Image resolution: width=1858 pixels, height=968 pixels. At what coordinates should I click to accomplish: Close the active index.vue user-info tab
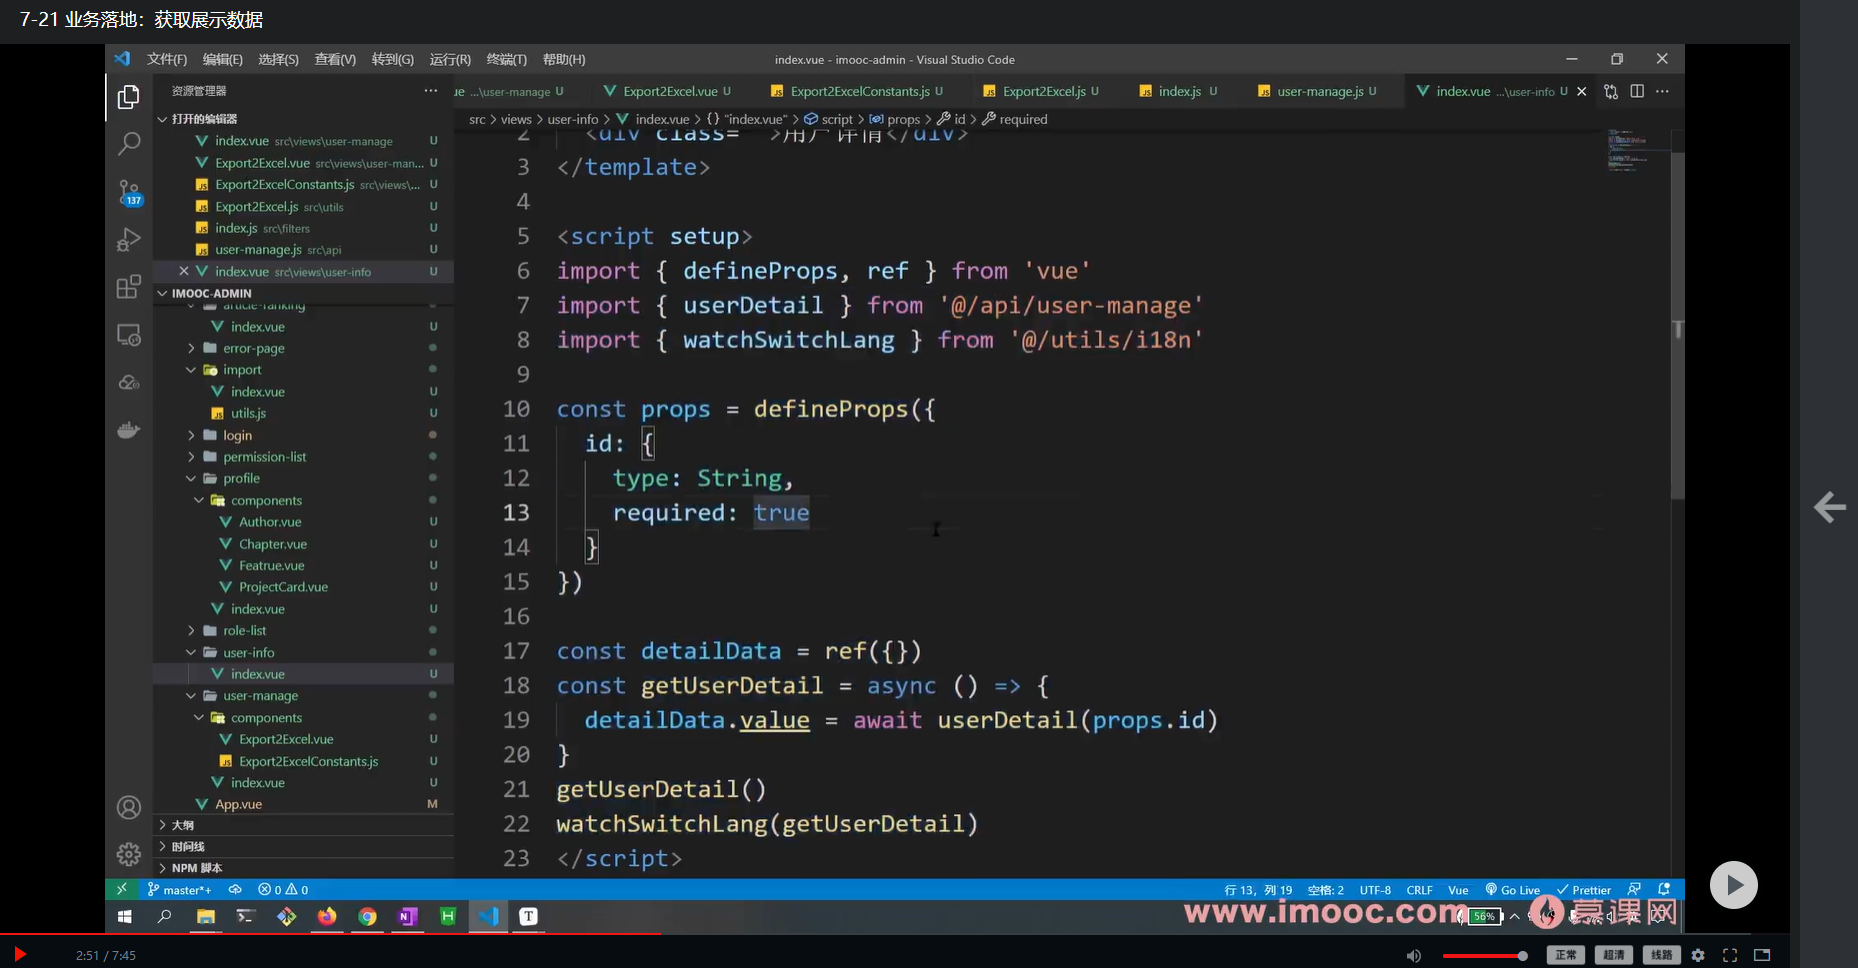[1582, 91]
